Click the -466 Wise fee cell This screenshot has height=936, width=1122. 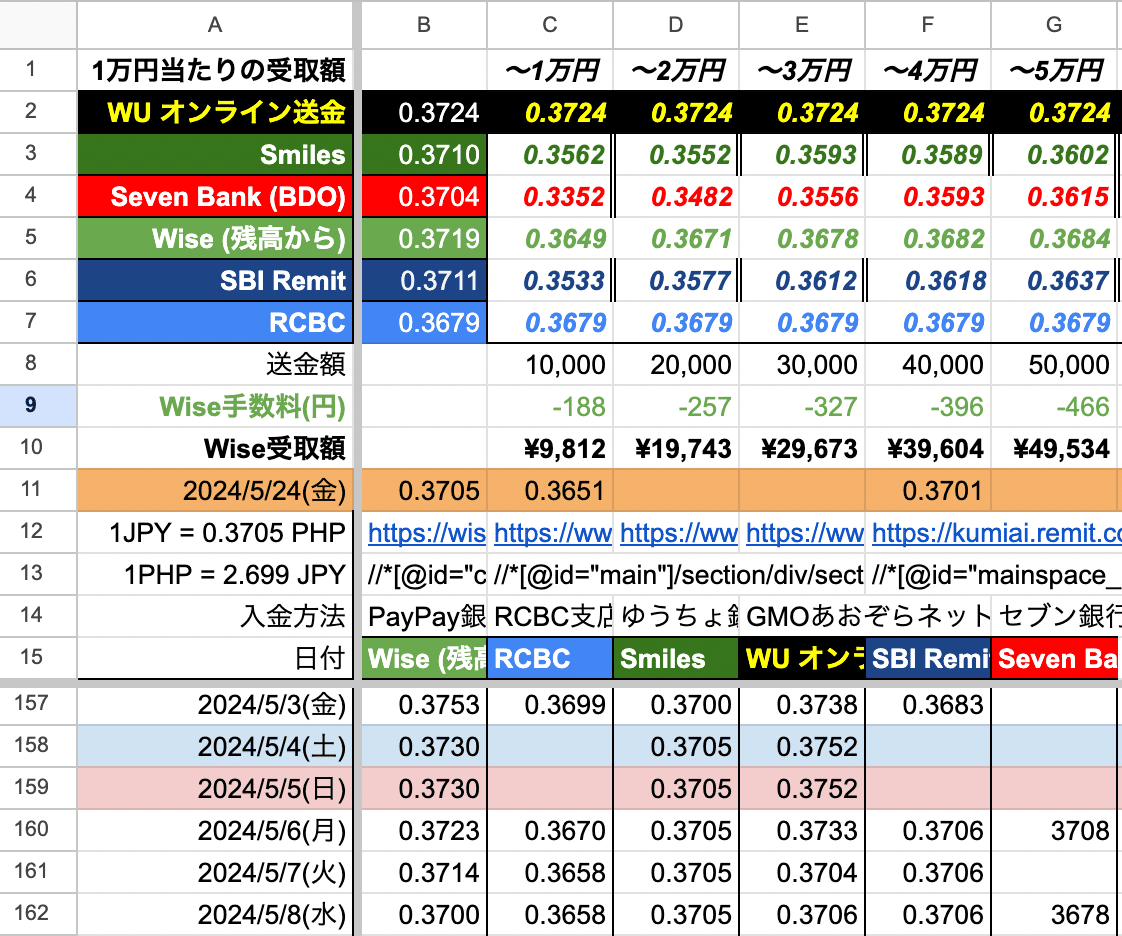pos(1054,406)
